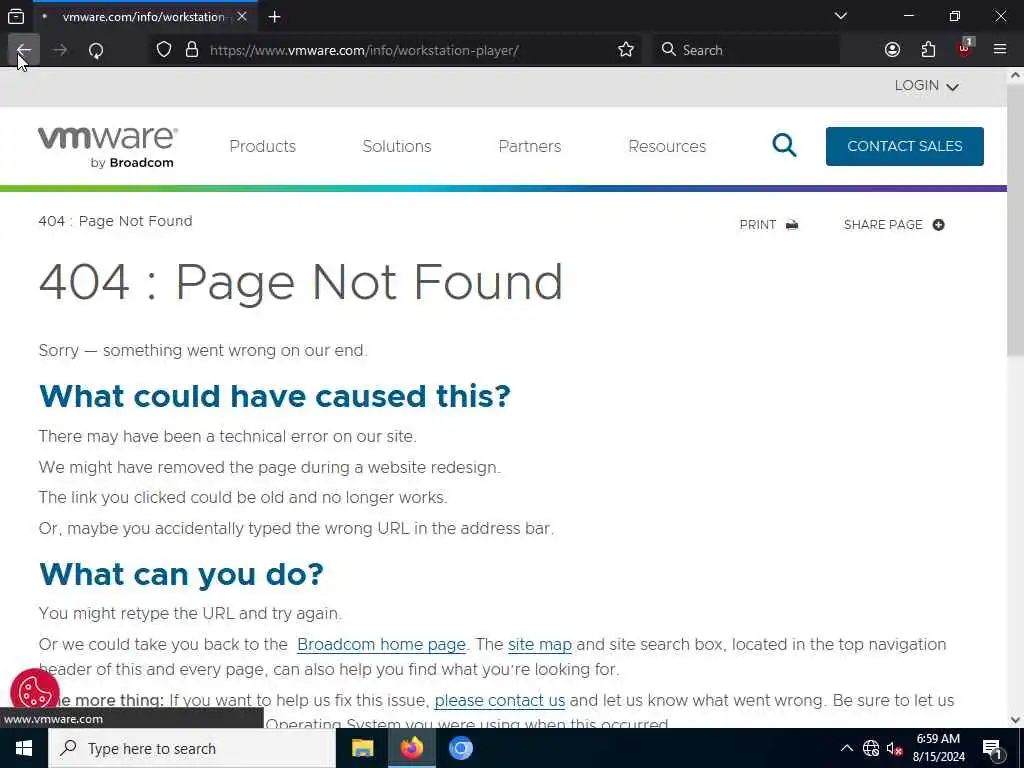Click the Type here to search box

click(192, 748)
